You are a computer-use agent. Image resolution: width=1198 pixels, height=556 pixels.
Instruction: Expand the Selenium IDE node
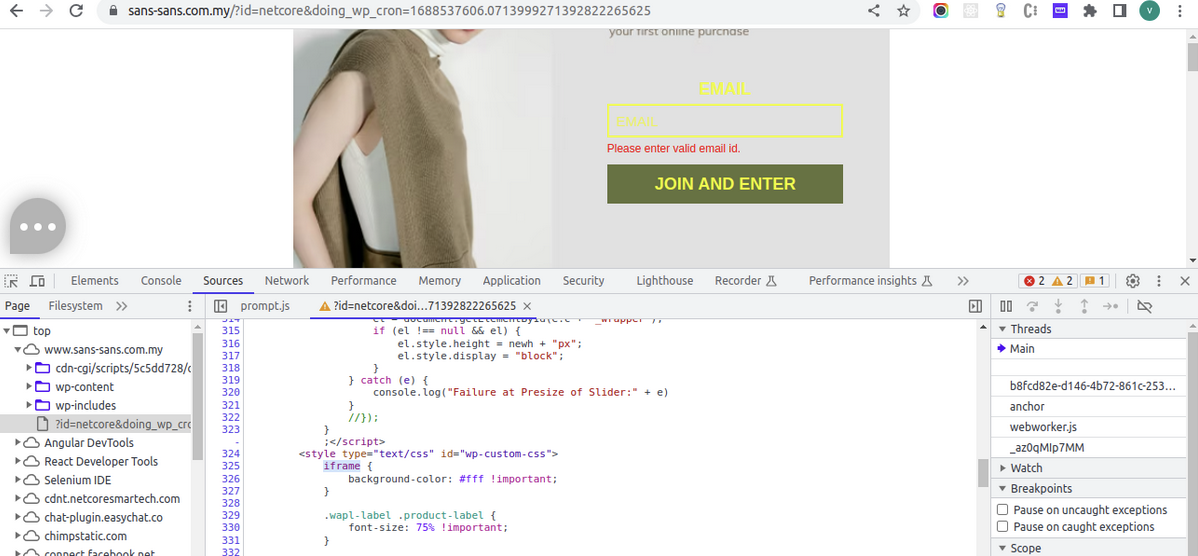coord(18,480)
